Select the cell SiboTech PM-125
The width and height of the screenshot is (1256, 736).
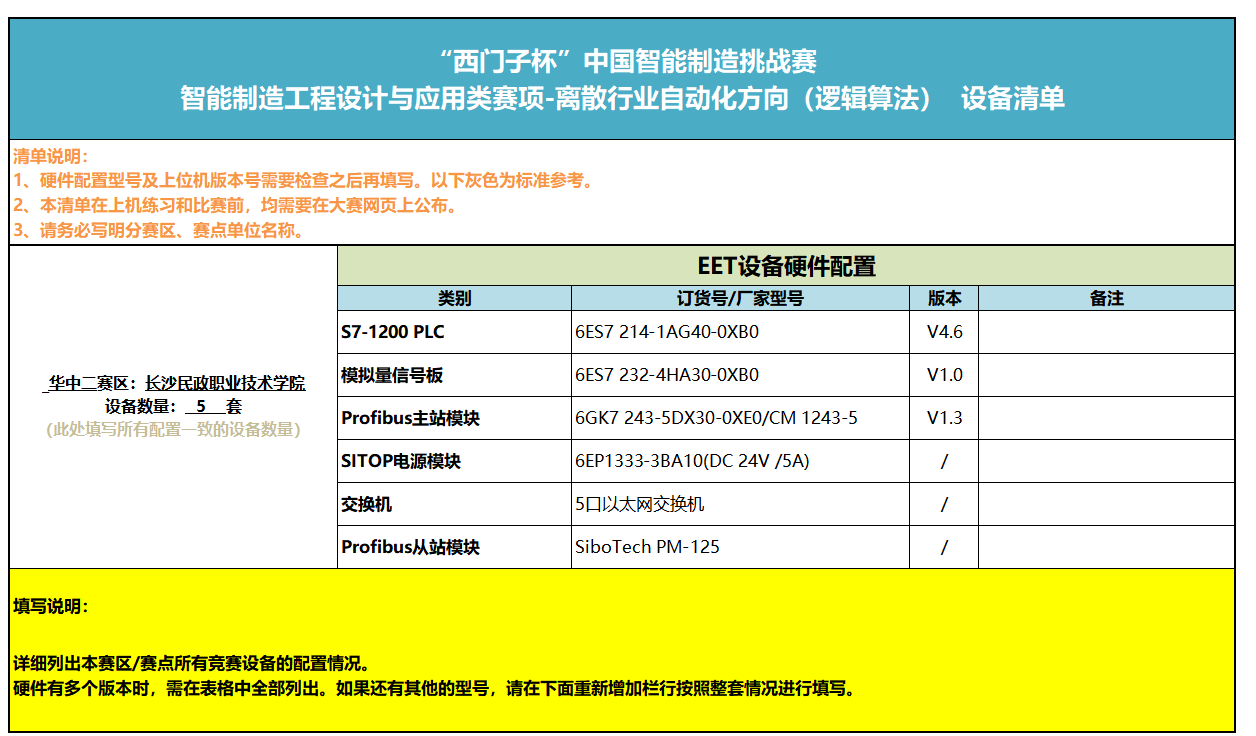tap(740, 547)
